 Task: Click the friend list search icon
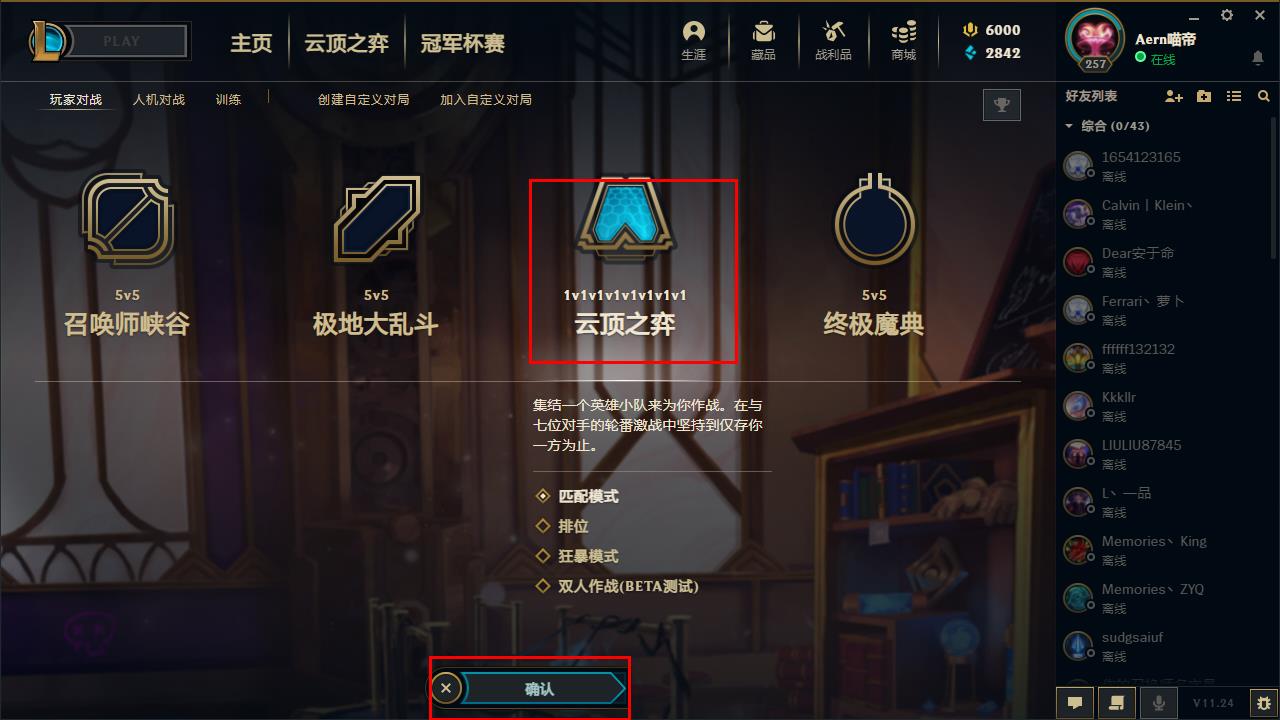click(x=1264, y=96)
